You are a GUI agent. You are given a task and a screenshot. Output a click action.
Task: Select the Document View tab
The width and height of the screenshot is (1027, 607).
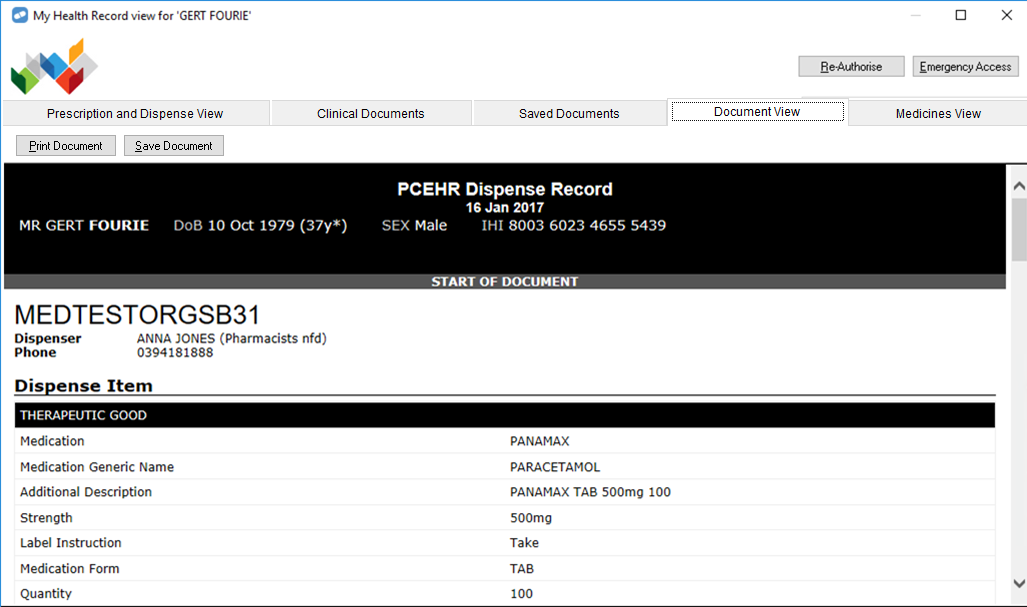757,112
